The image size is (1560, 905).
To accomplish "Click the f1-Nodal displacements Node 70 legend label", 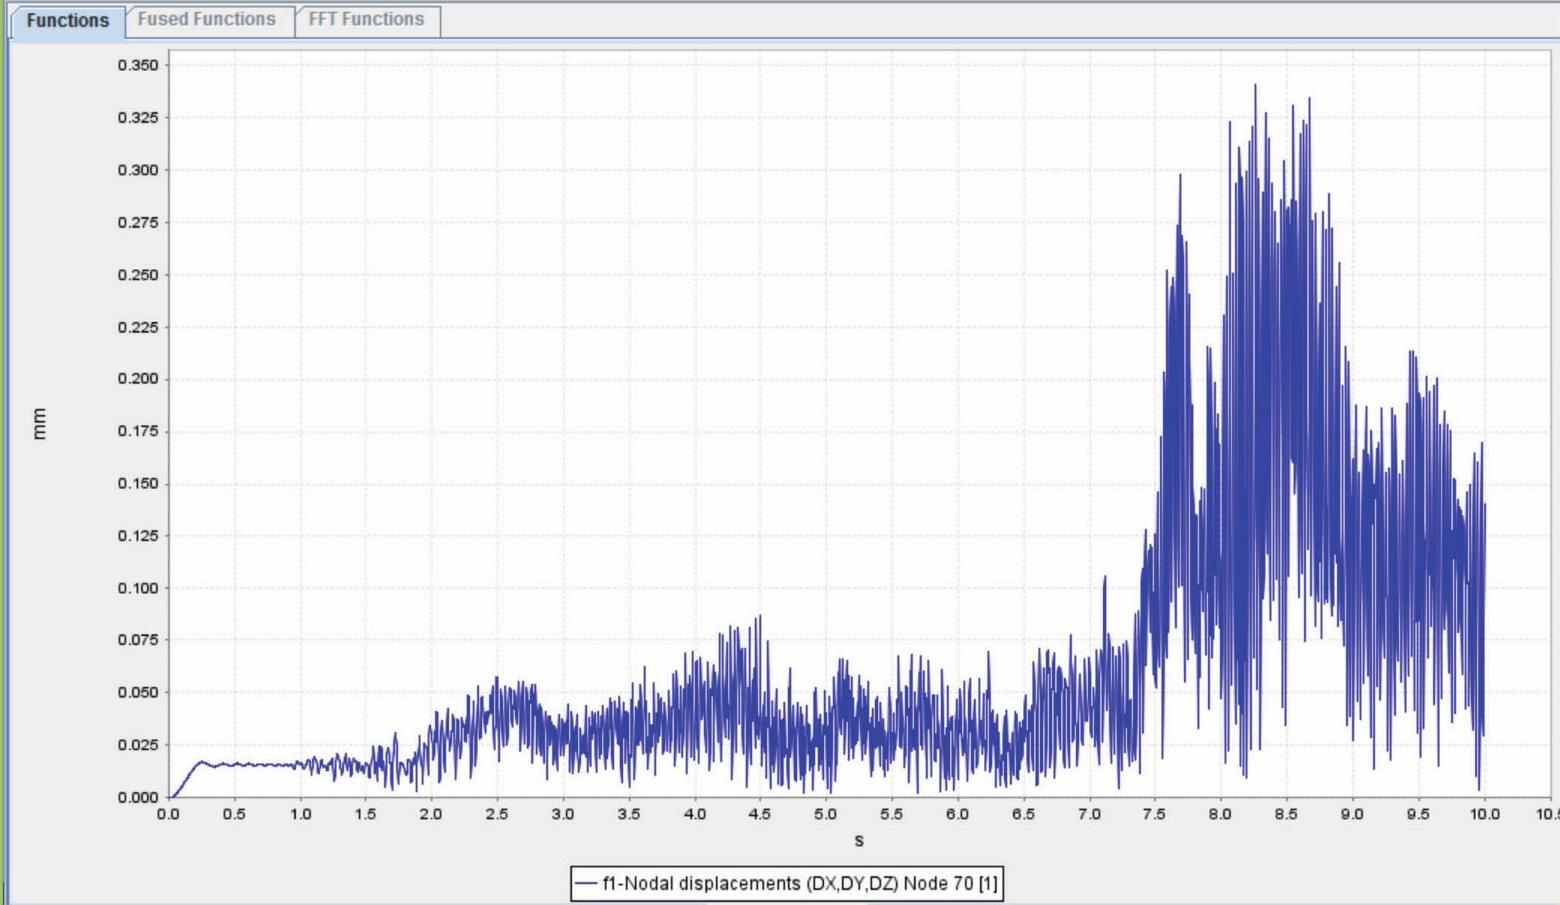I will 799,883.
